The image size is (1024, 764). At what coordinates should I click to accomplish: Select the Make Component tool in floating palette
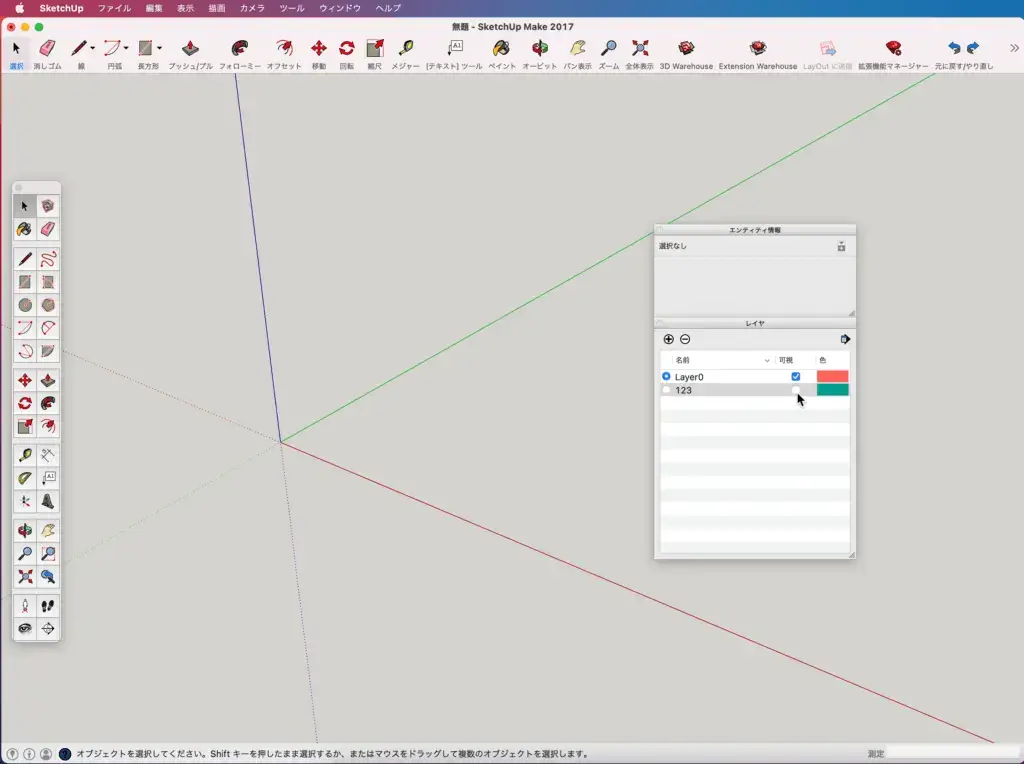tap(48, 206)
